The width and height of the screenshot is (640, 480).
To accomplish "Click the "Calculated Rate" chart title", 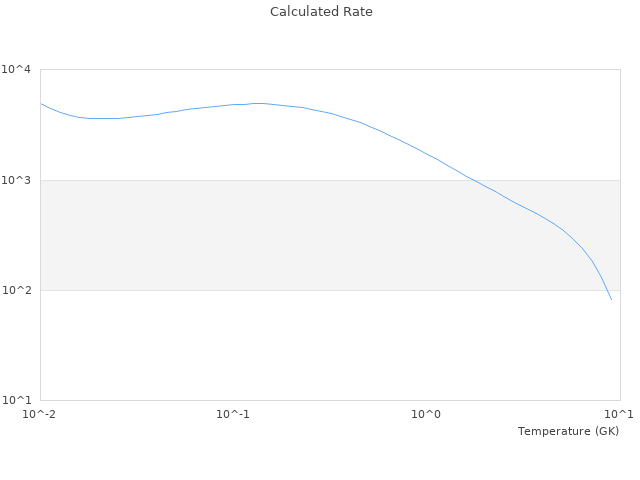I will coord(320,12).
